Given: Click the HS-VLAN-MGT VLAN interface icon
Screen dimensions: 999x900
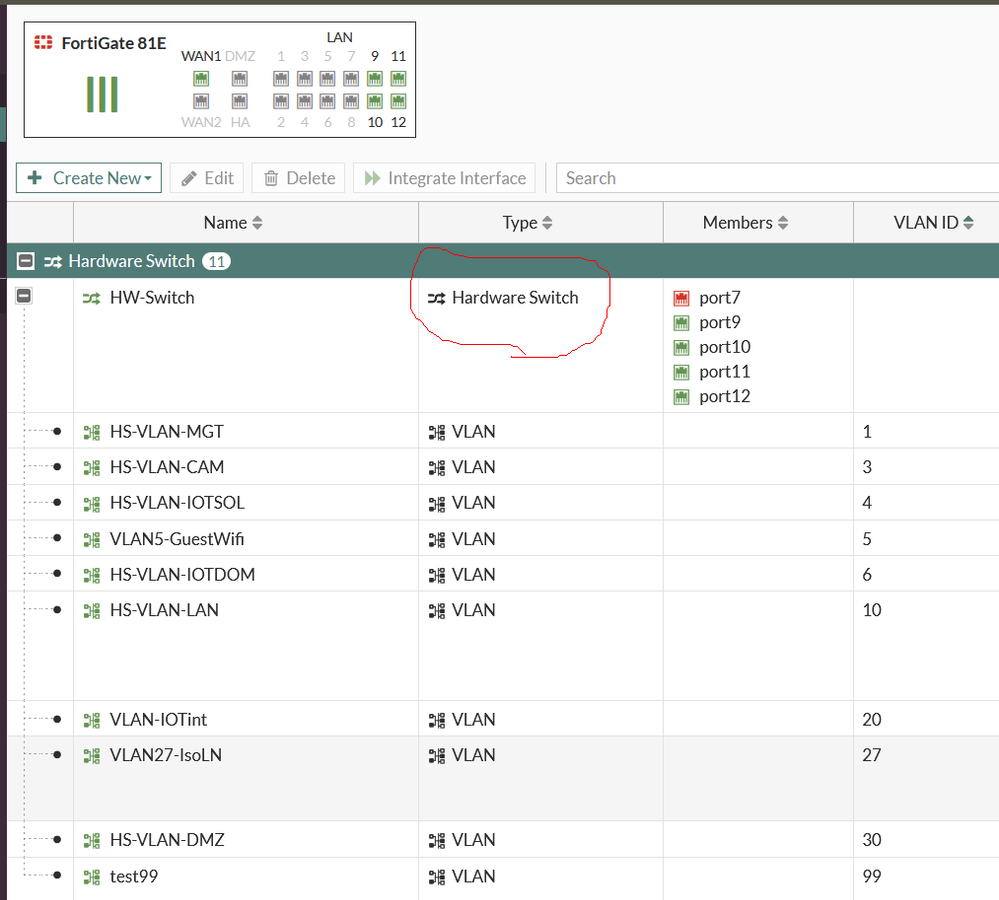Looking at the screenshot, I should pyautogui.click(x=92, y=432).
